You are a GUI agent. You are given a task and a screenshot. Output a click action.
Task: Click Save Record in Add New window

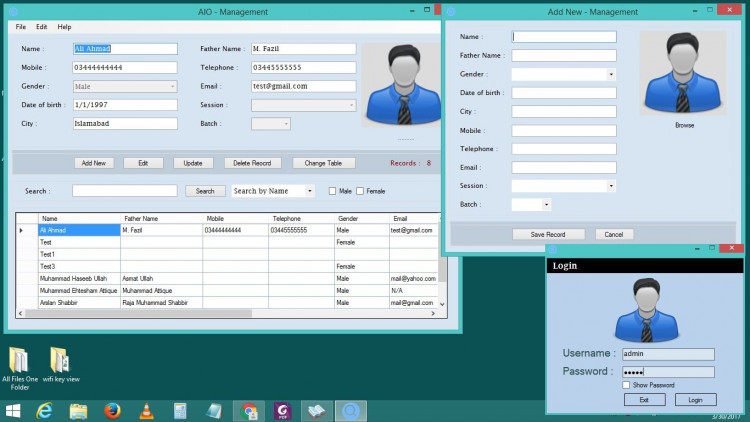(548, 234)
